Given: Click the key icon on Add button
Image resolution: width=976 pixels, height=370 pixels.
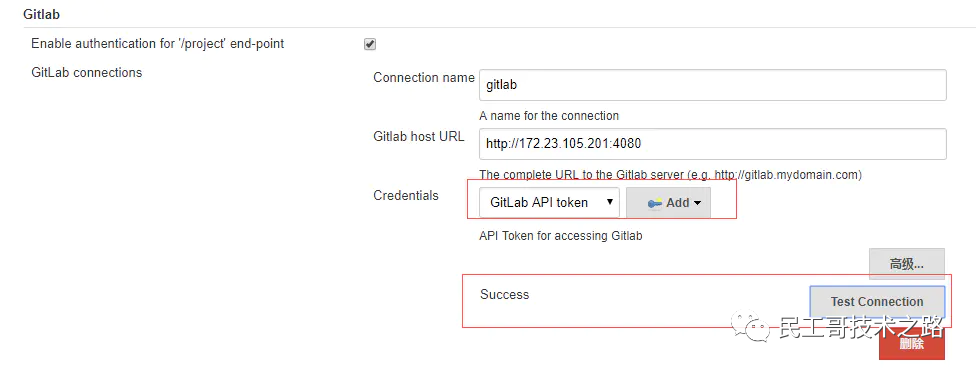Looking at the screenshot, I should tap(654, 203).
